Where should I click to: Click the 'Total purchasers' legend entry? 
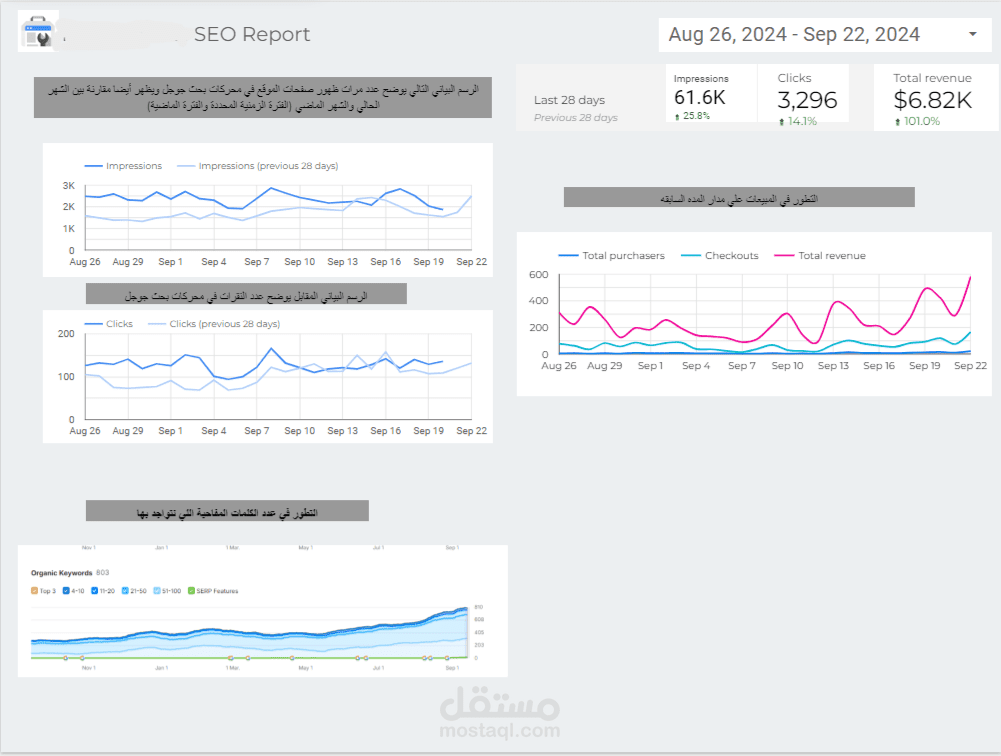coord(612,255)
